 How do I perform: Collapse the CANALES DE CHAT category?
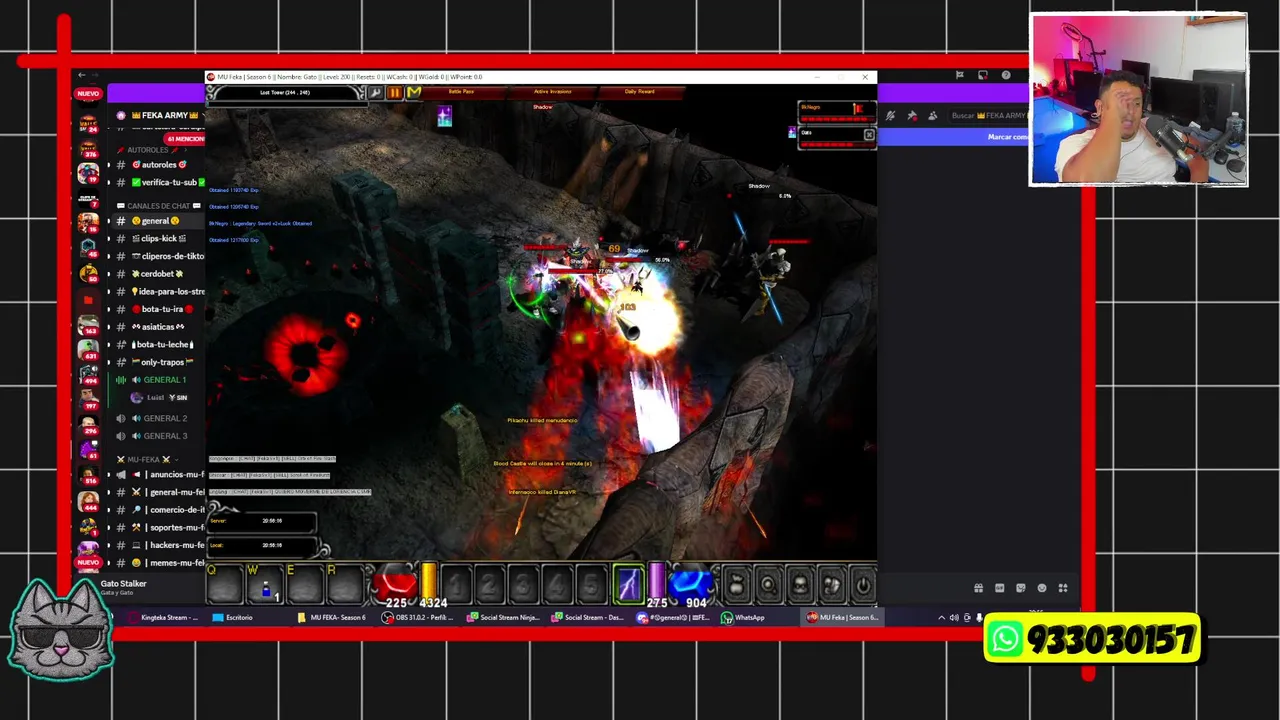click(158, 206)
